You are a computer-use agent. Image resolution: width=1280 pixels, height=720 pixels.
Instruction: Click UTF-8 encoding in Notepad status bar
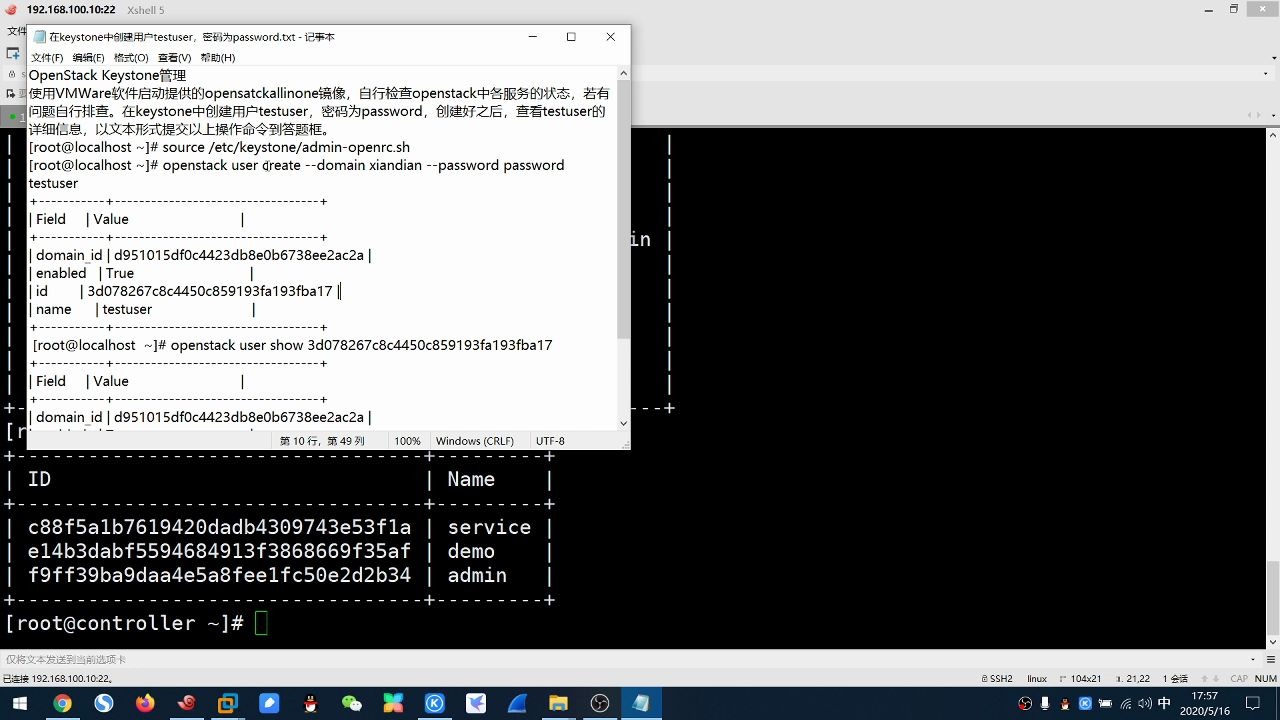point(550,441)
